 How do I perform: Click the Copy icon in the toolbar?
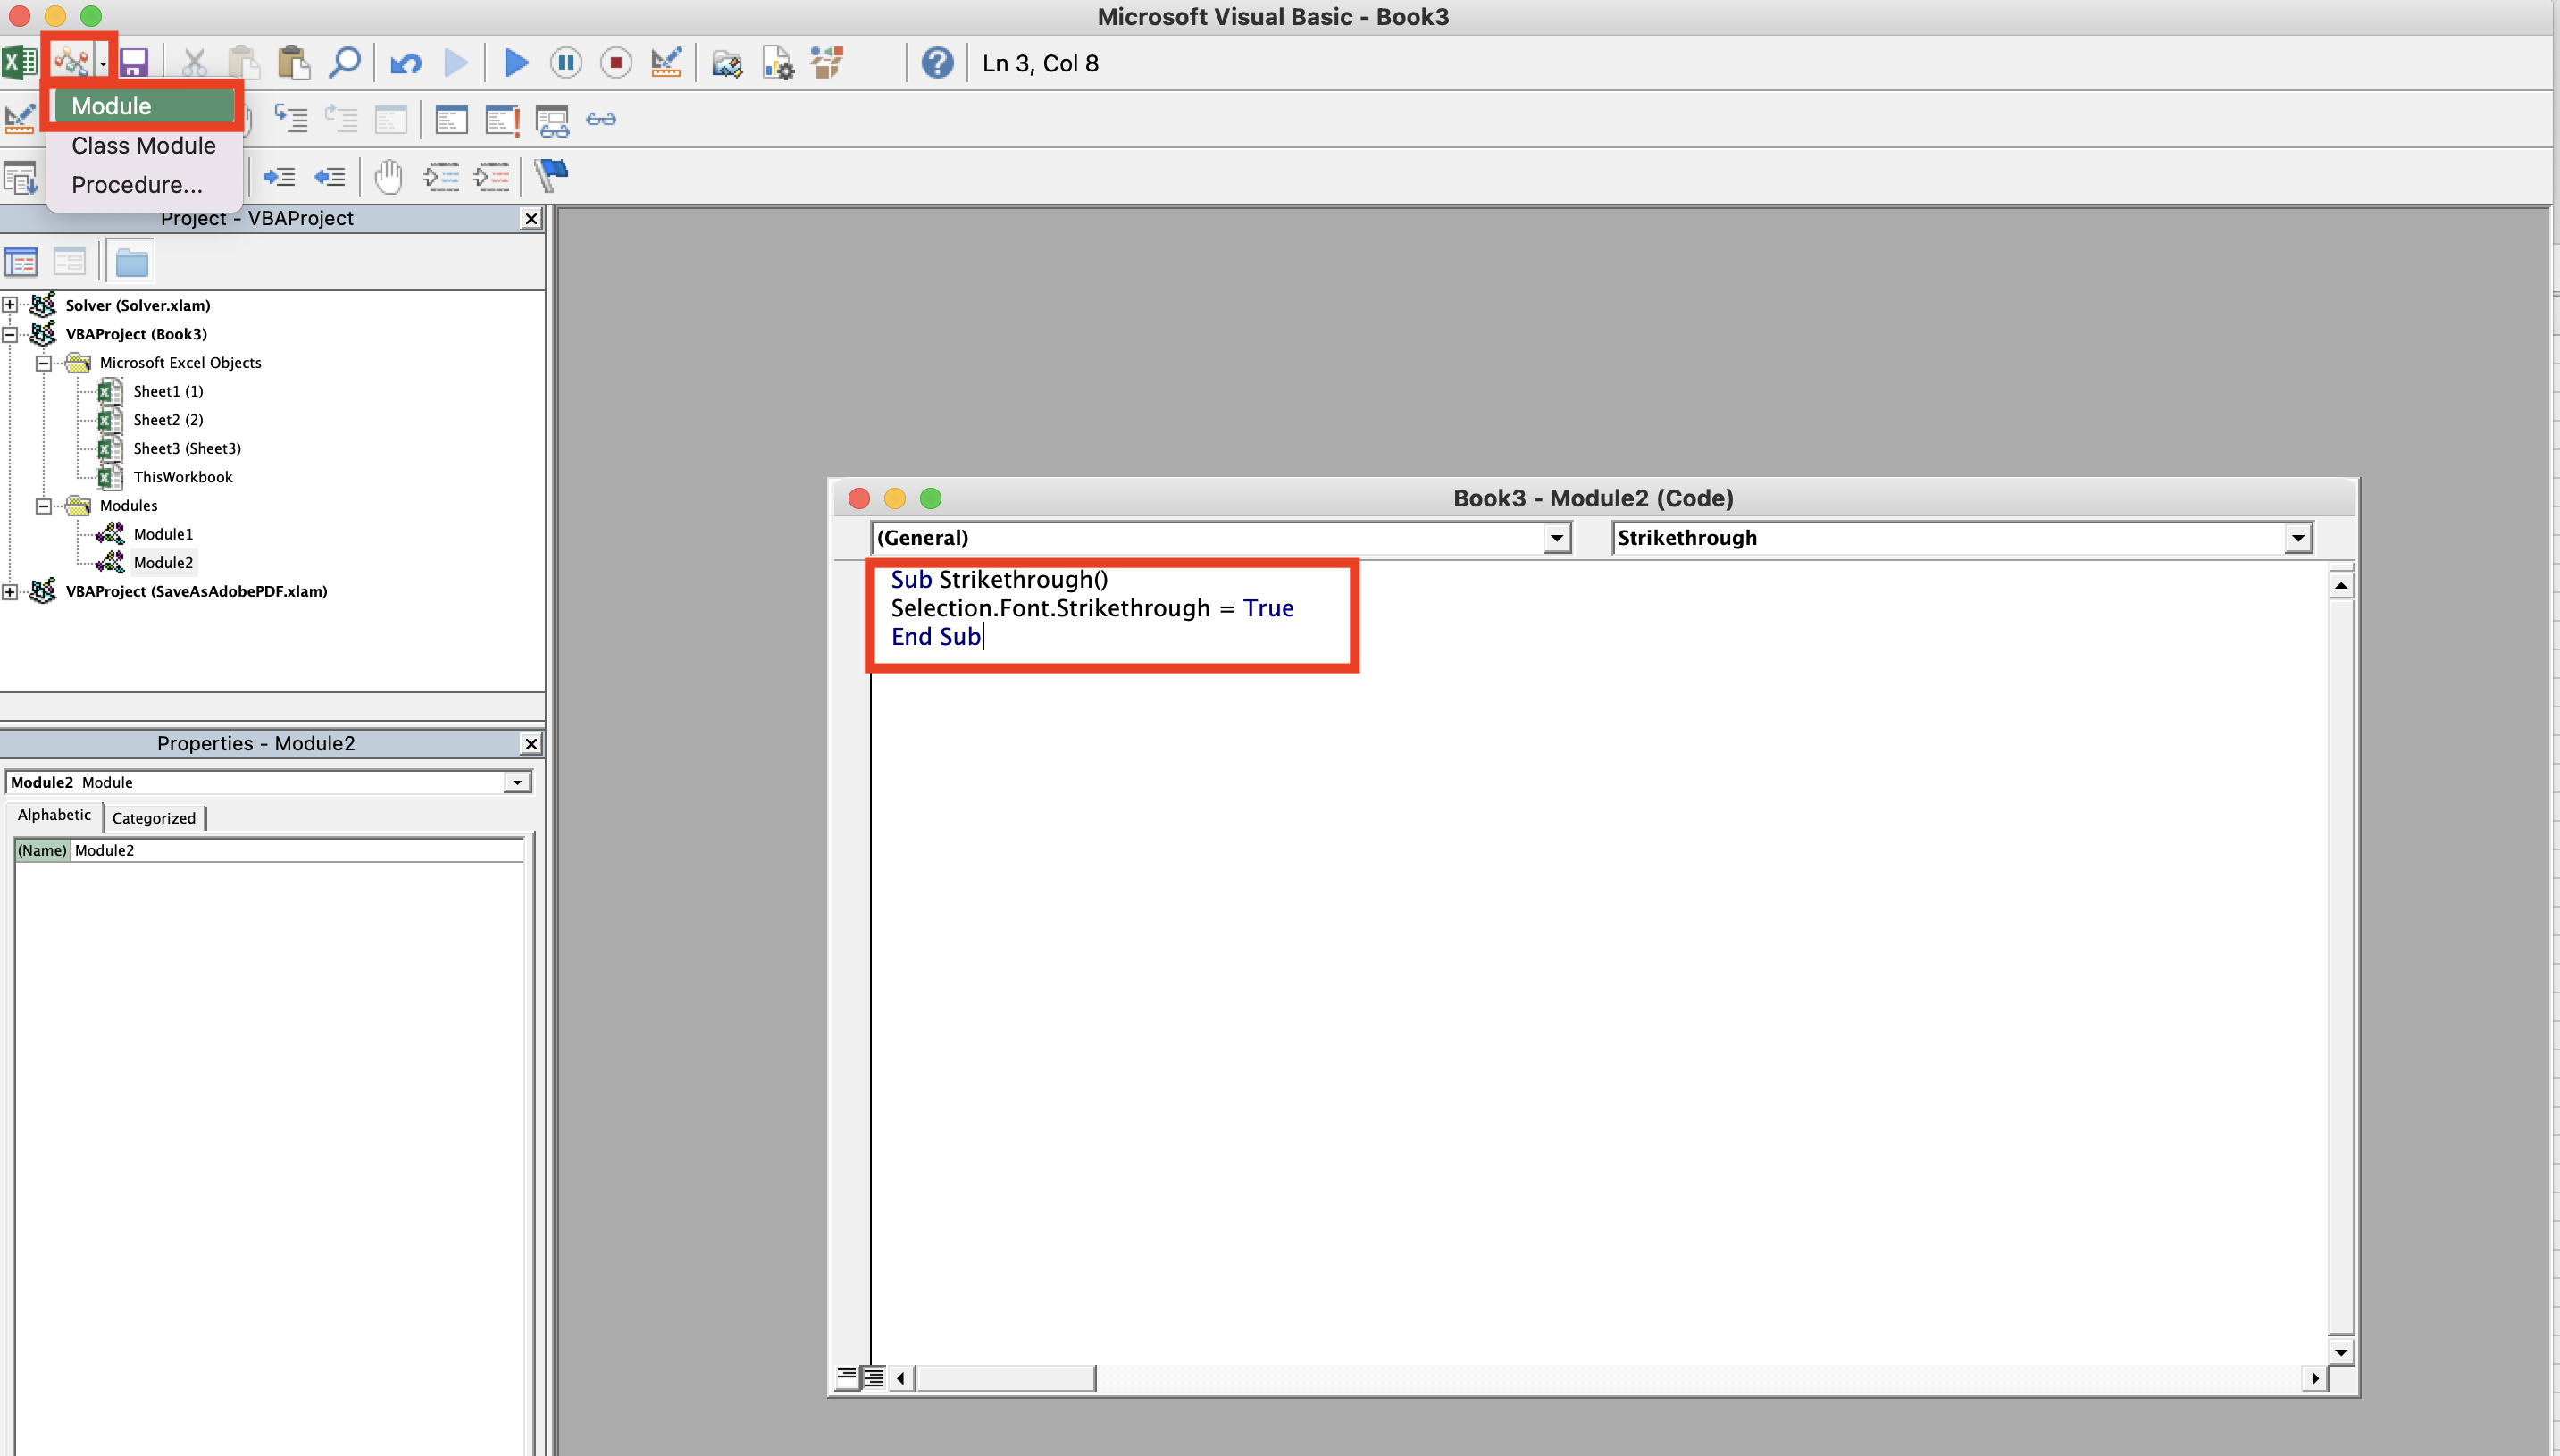pyautogui.click(x=243, y=63)
